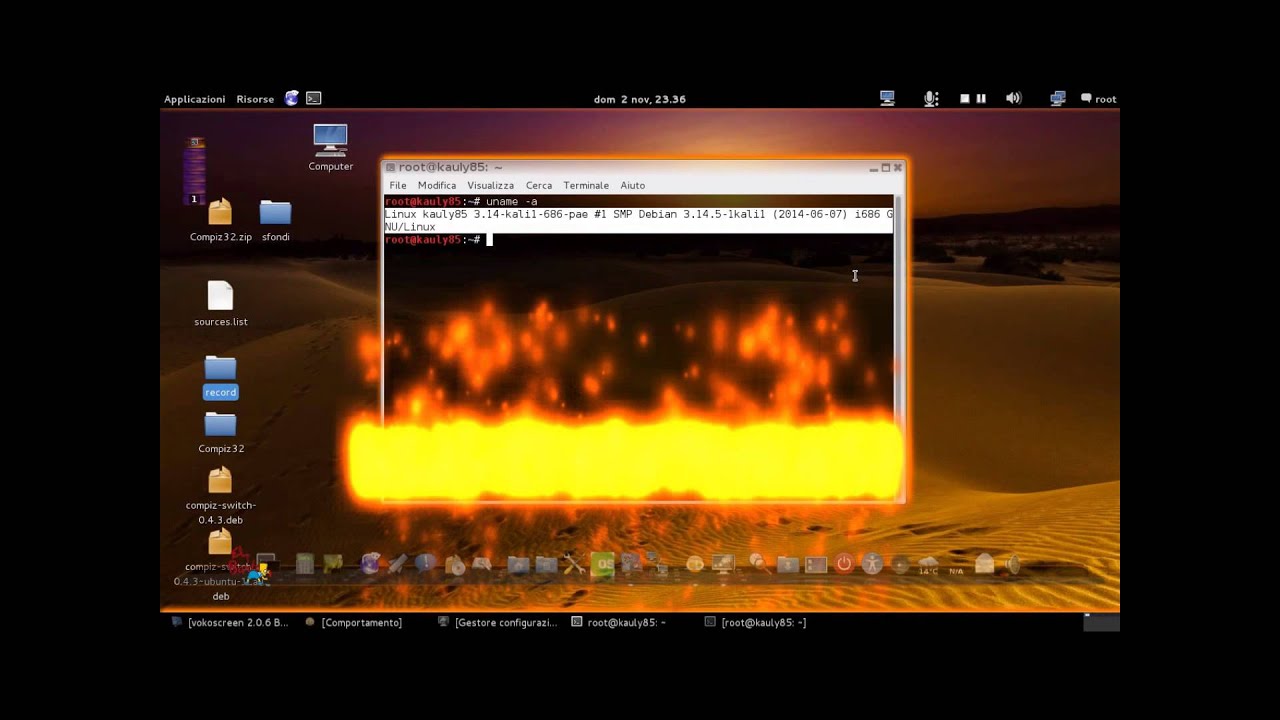Screen dimensions: 1280x720
Task: Open the root user menu
Action: pos(1098,99)
